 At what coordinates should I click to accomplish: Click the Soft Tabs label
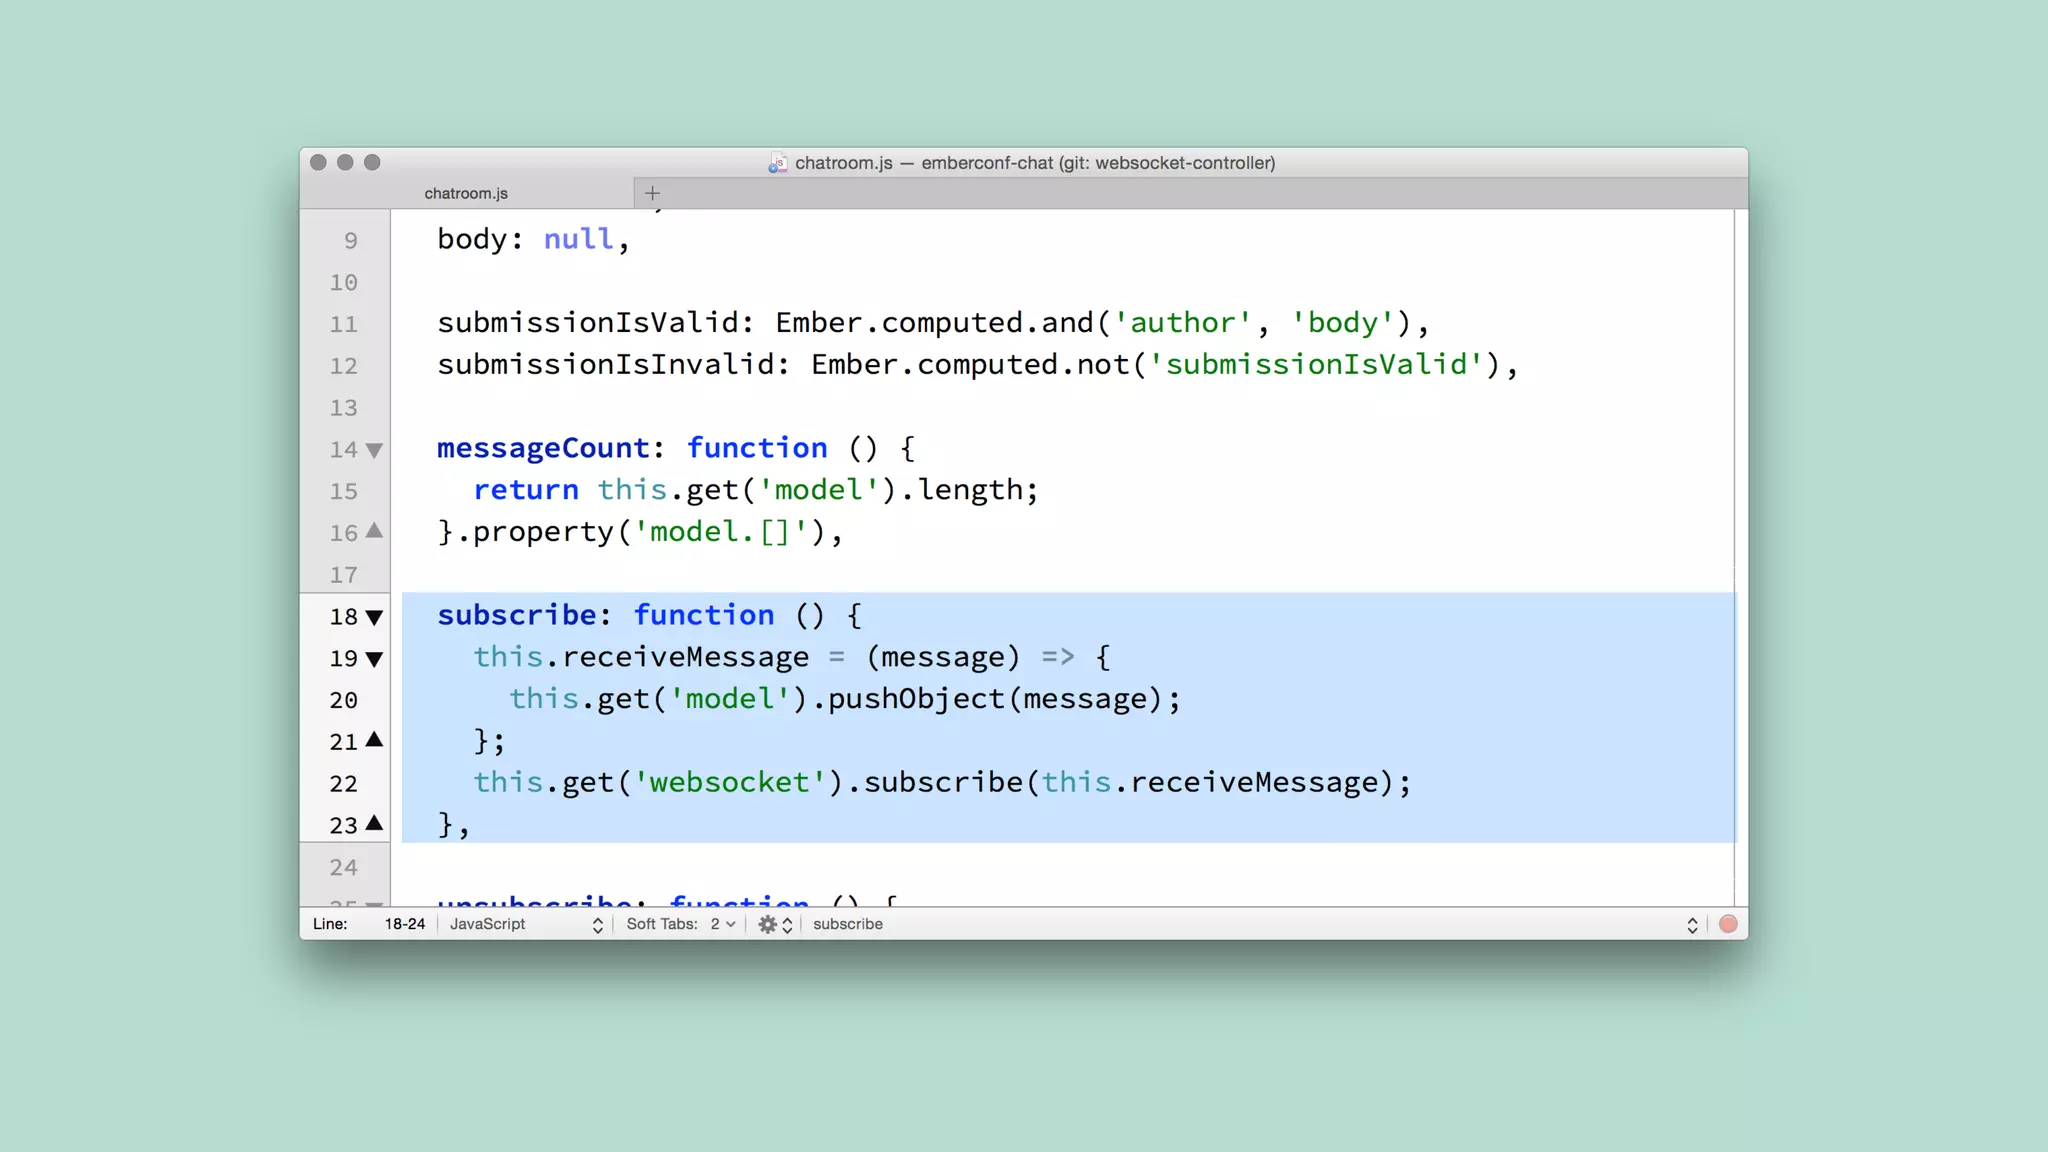661,924
